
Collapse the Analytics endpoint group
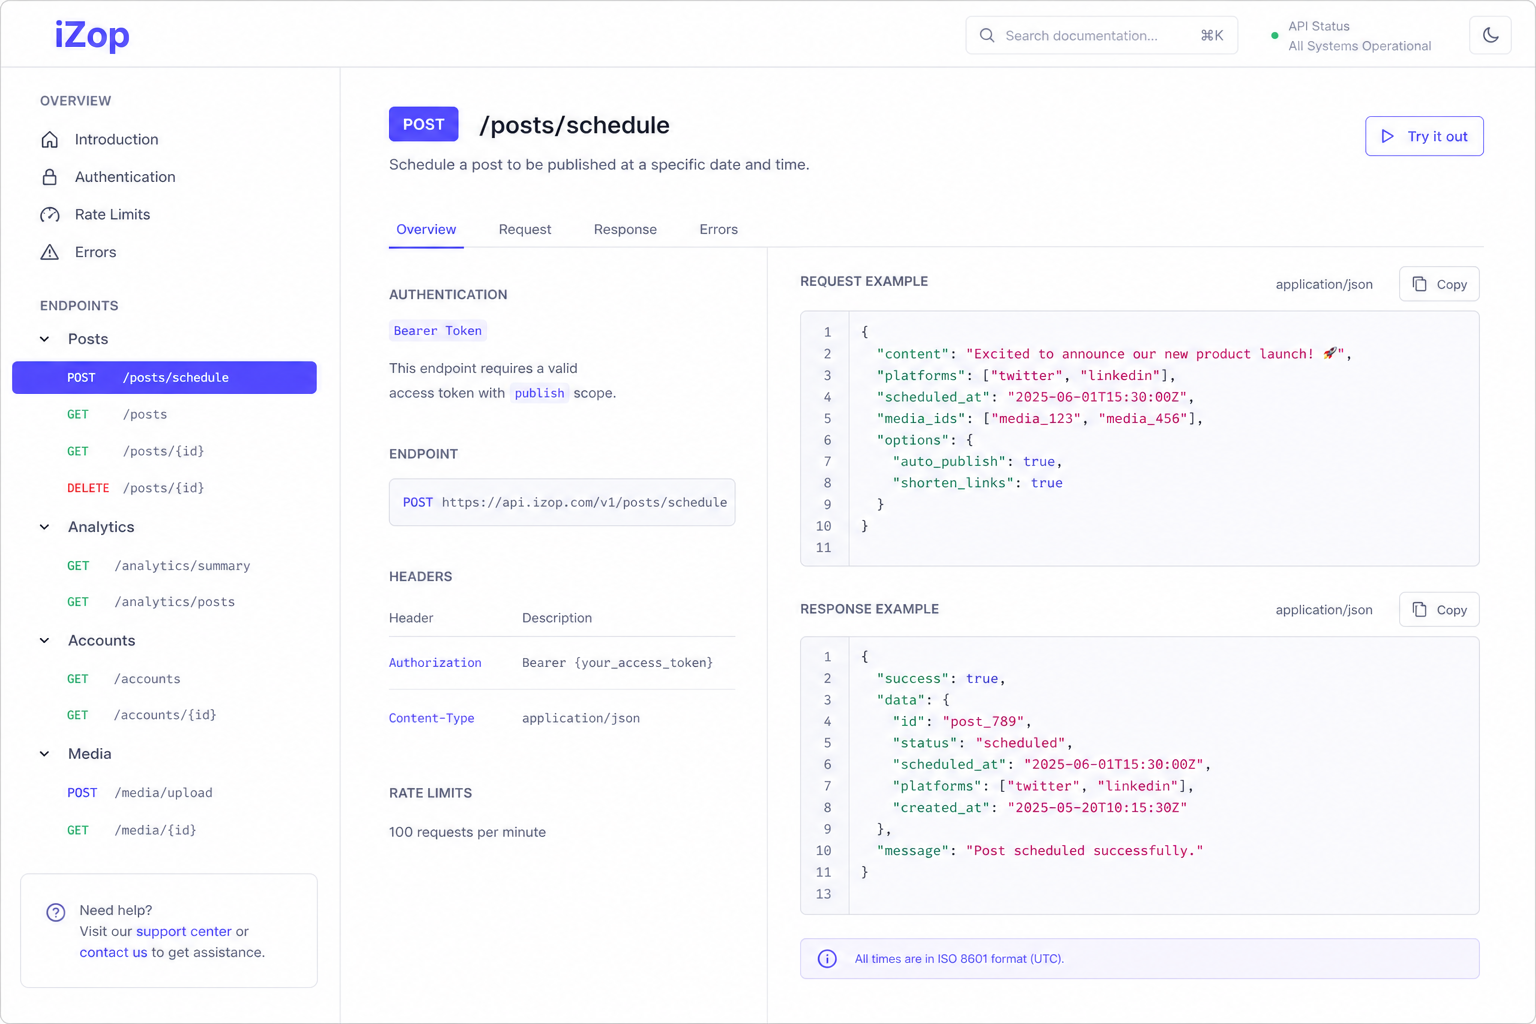tap(45, 527)
